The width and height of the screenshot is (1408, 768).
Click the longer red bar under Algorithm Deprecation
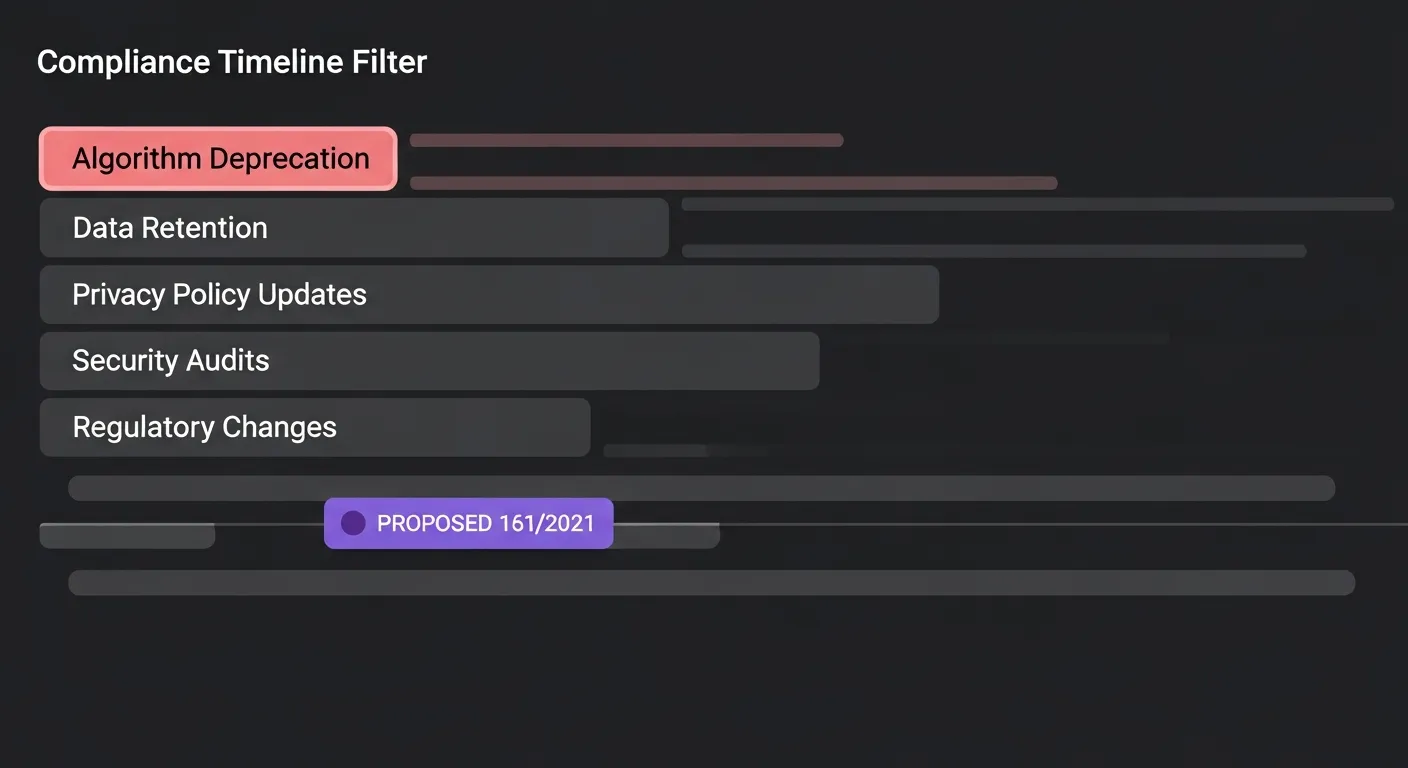(x=733, y=183)
